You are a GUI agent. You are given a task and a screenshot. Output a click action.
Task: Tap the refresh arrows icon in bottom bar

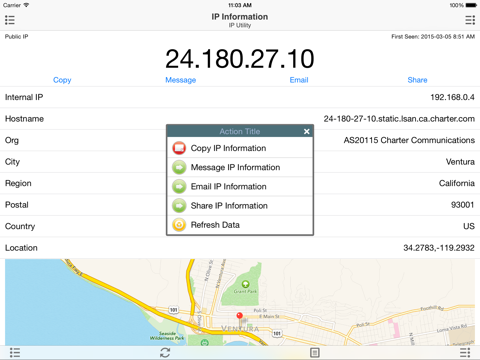(165, 352)
